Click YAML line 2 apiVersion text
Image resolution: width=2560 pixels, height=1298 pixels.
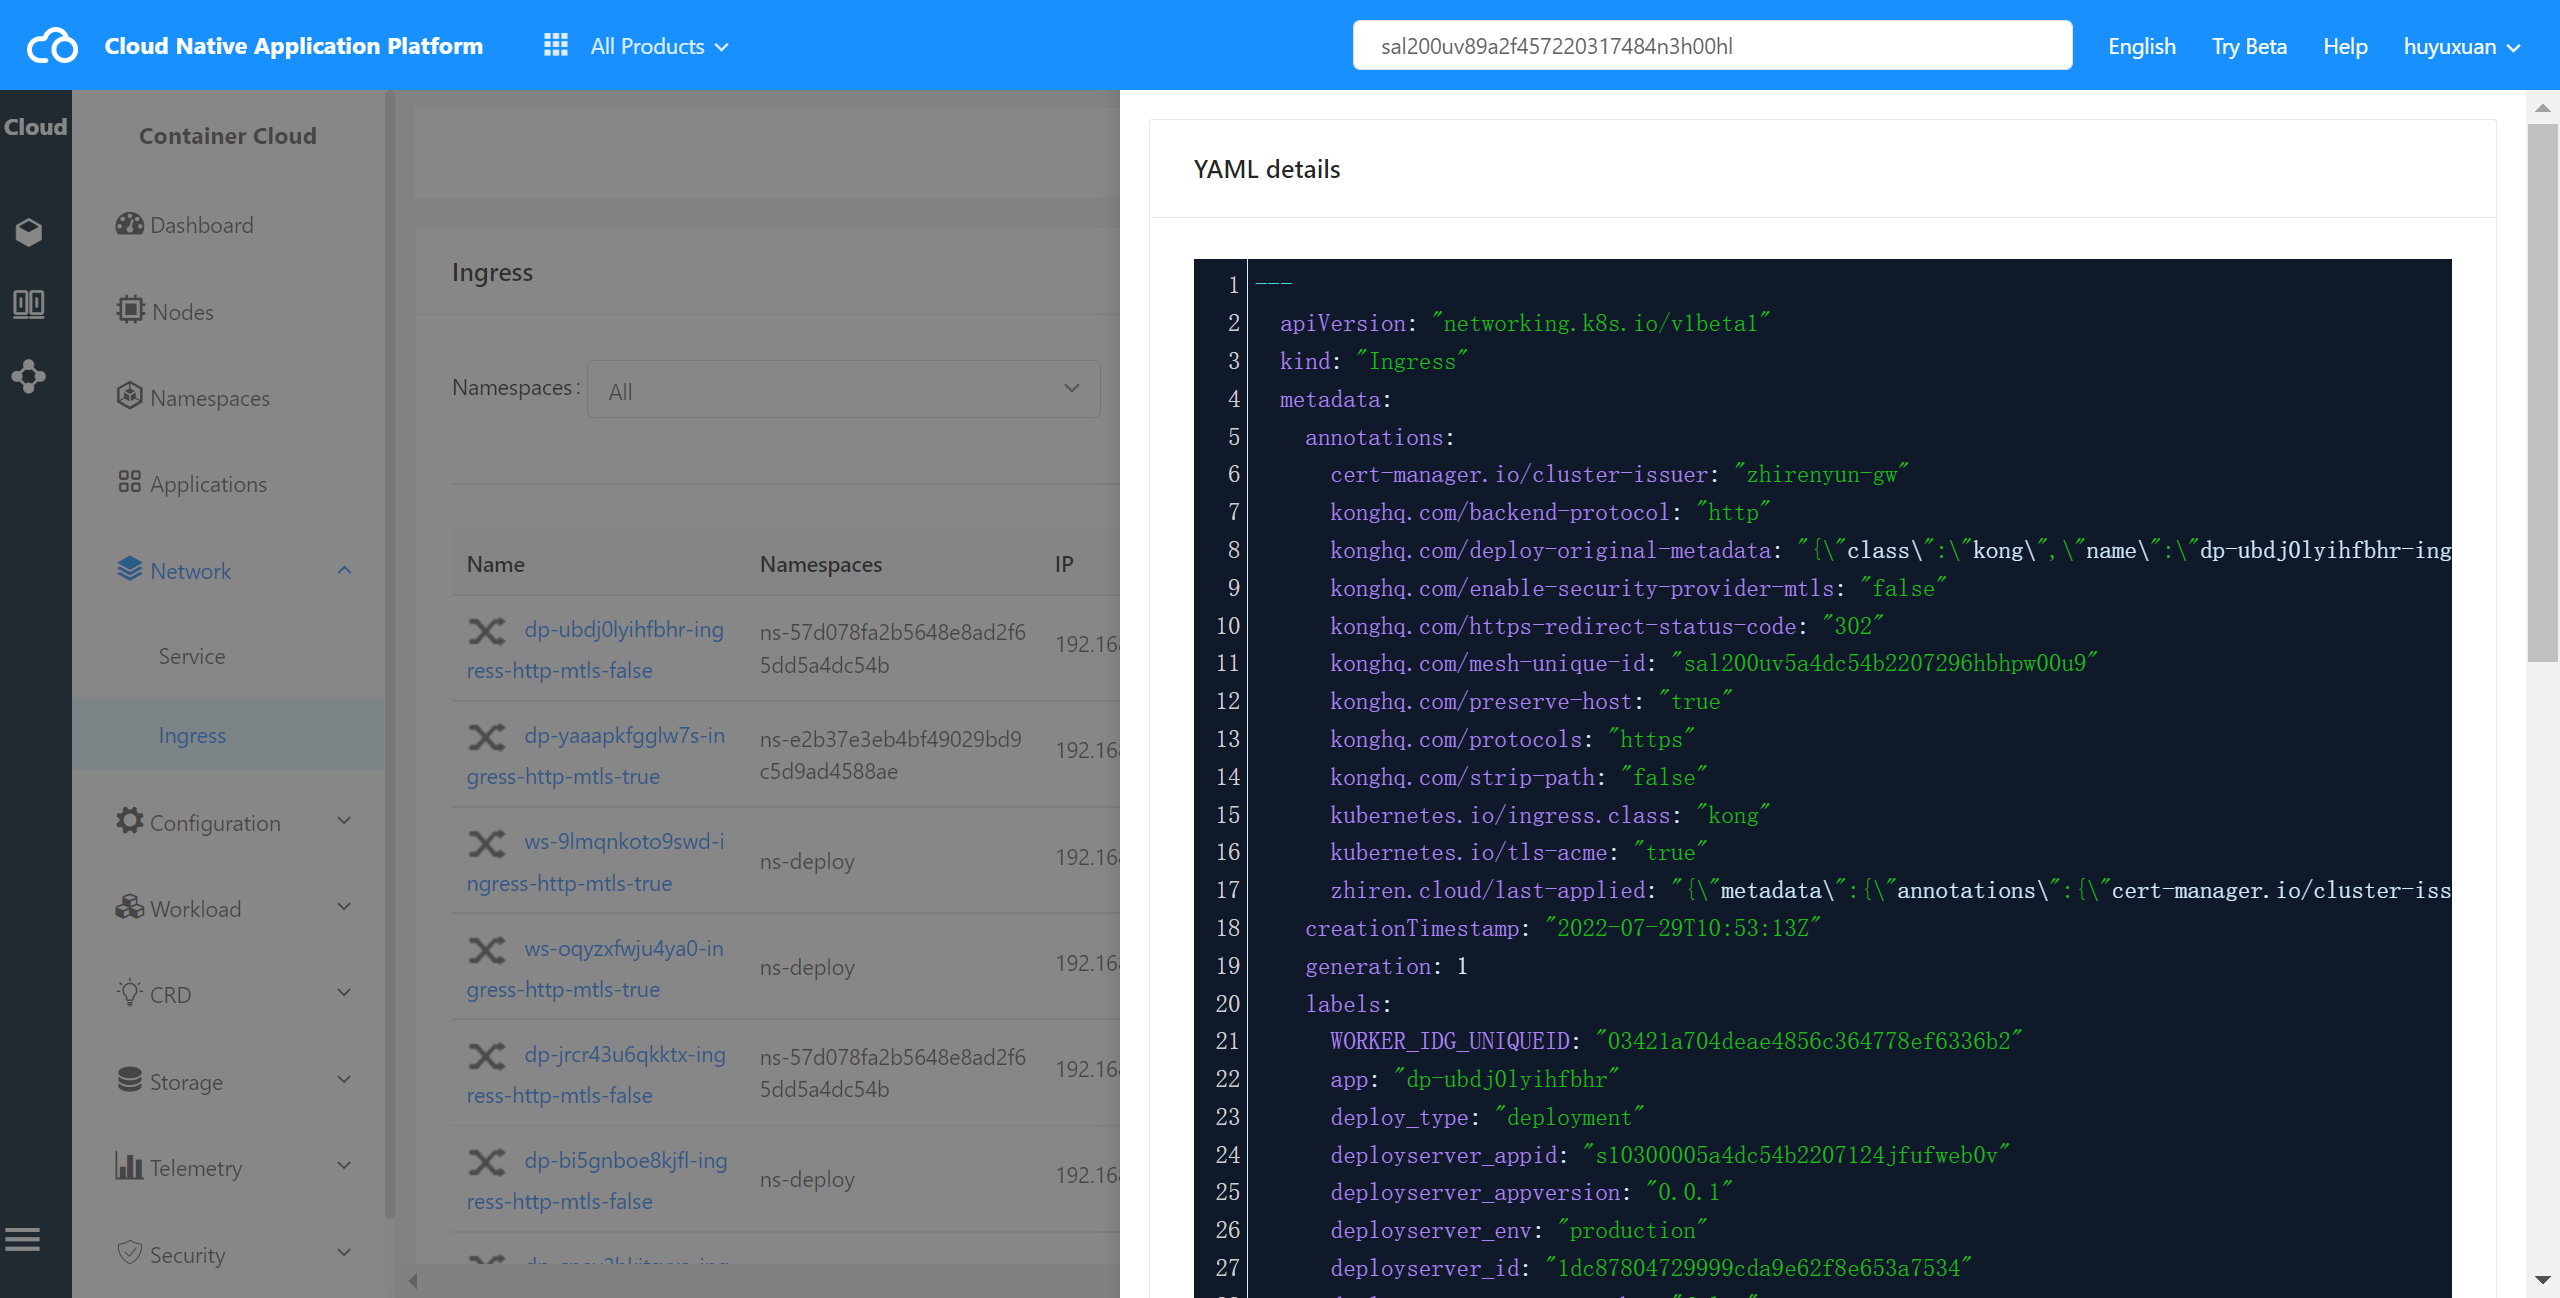click(x=1524, y=323)
